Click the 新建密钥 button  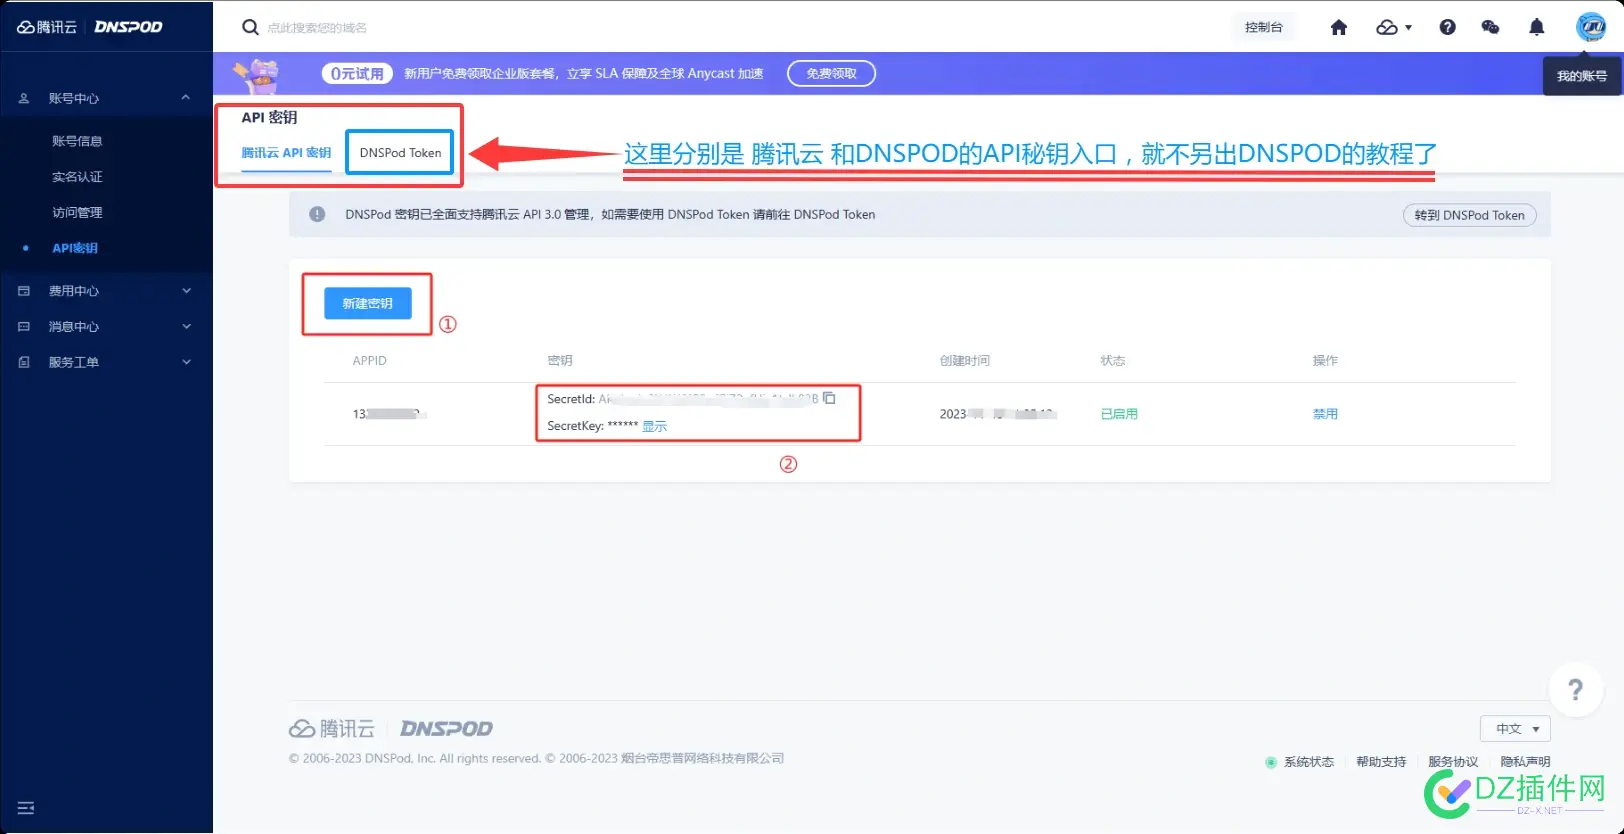coord(368,303)
